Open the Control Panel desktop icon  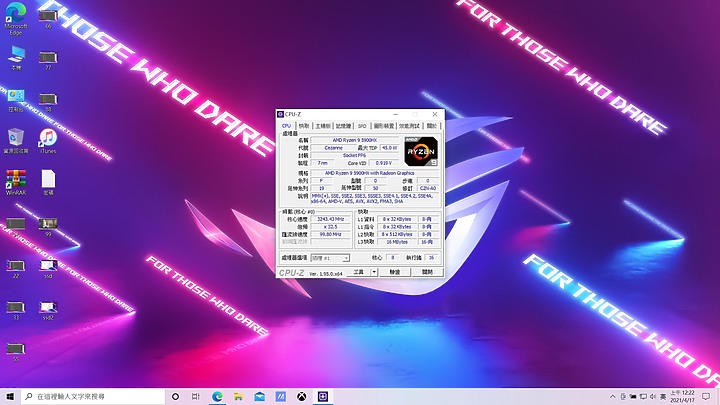click(x=16, y=100)
